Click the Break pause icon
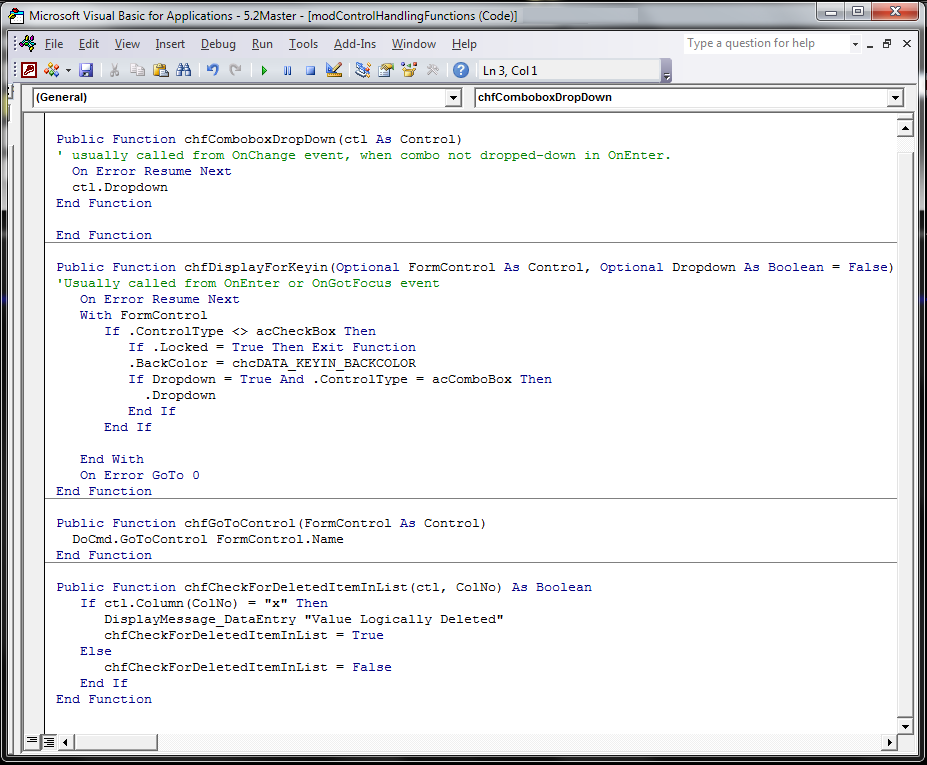Screen dimensions: 927x765 pos(287,70)
